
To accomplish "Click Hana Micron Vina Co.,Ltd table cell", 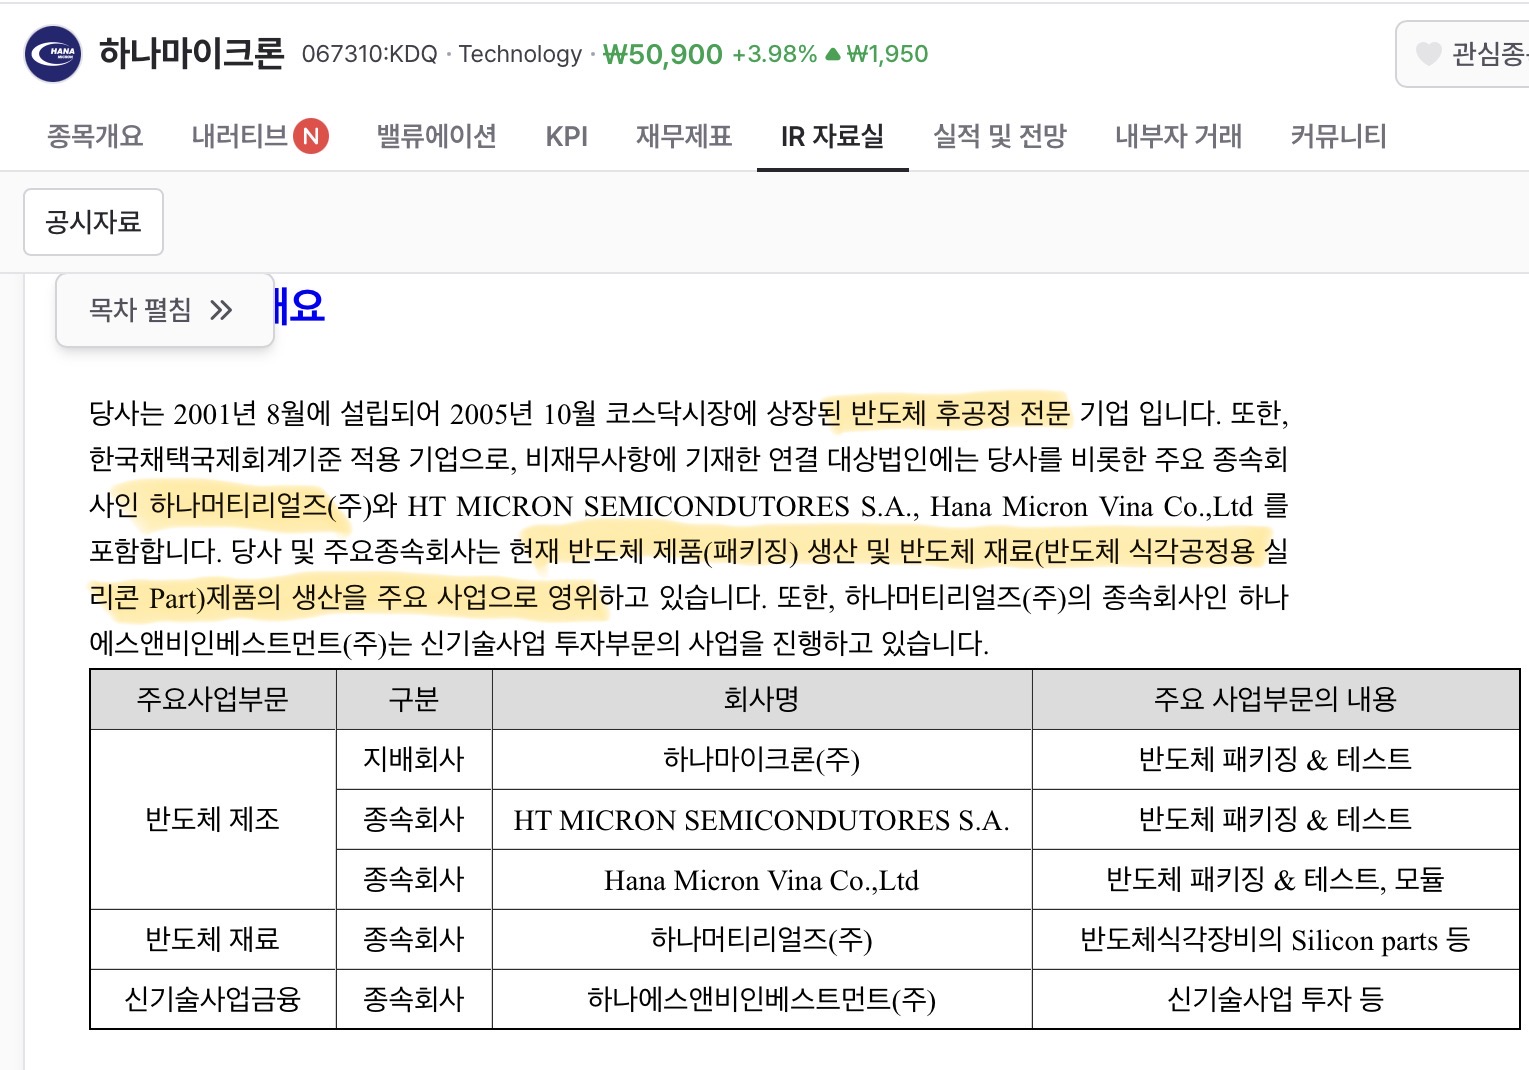I will [x=762, y=880].
